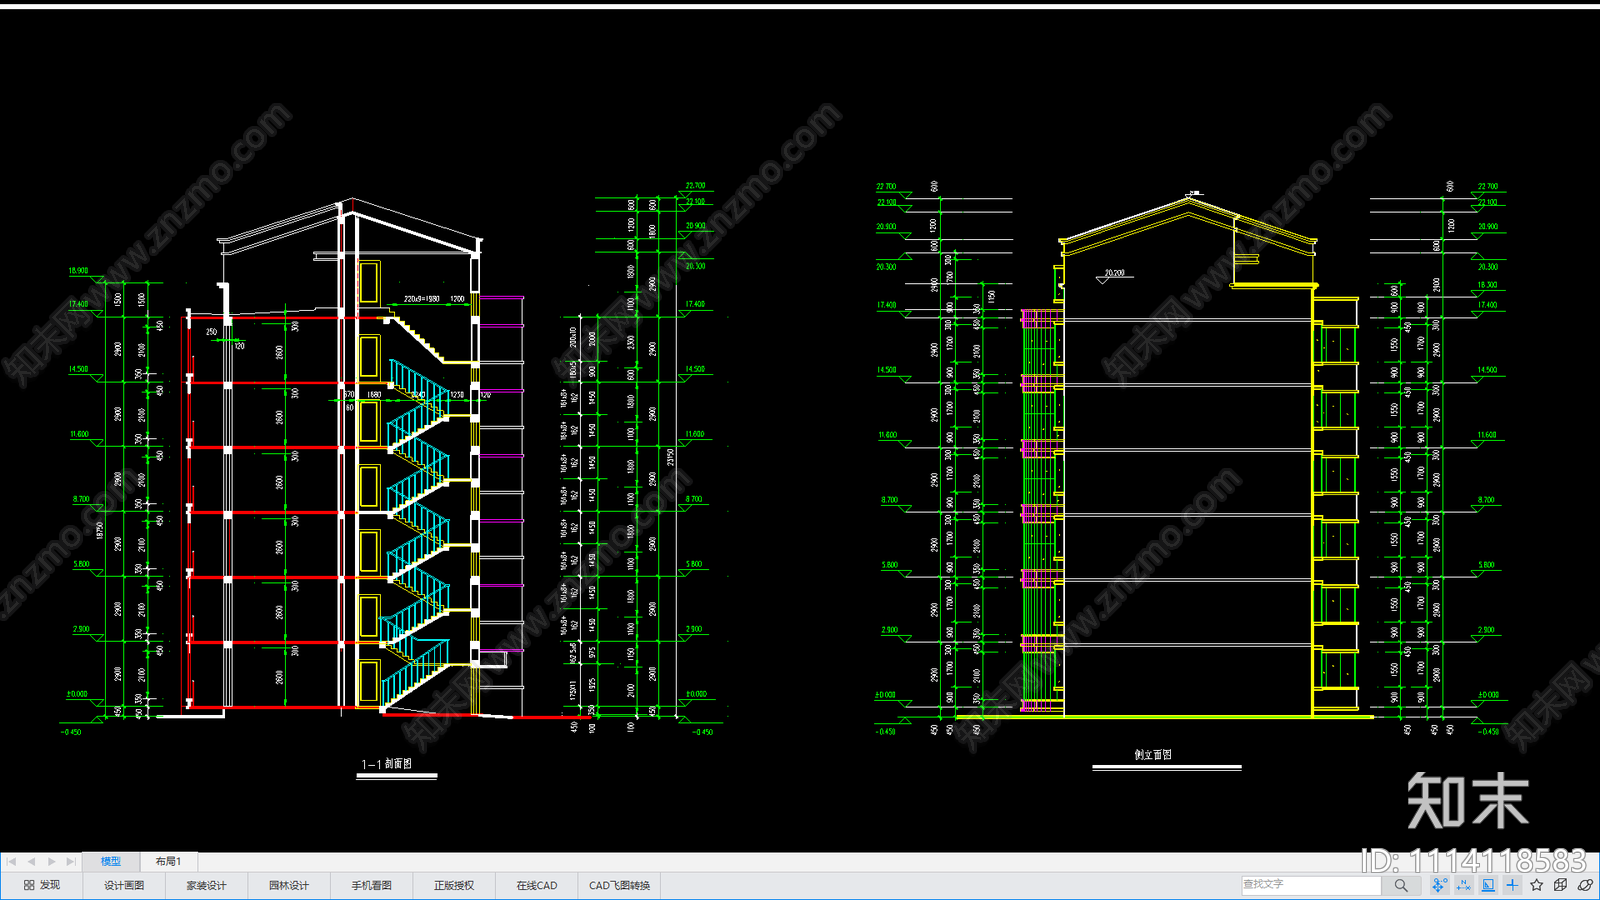Focus the 查找文字 search text field

[1311, 885]
